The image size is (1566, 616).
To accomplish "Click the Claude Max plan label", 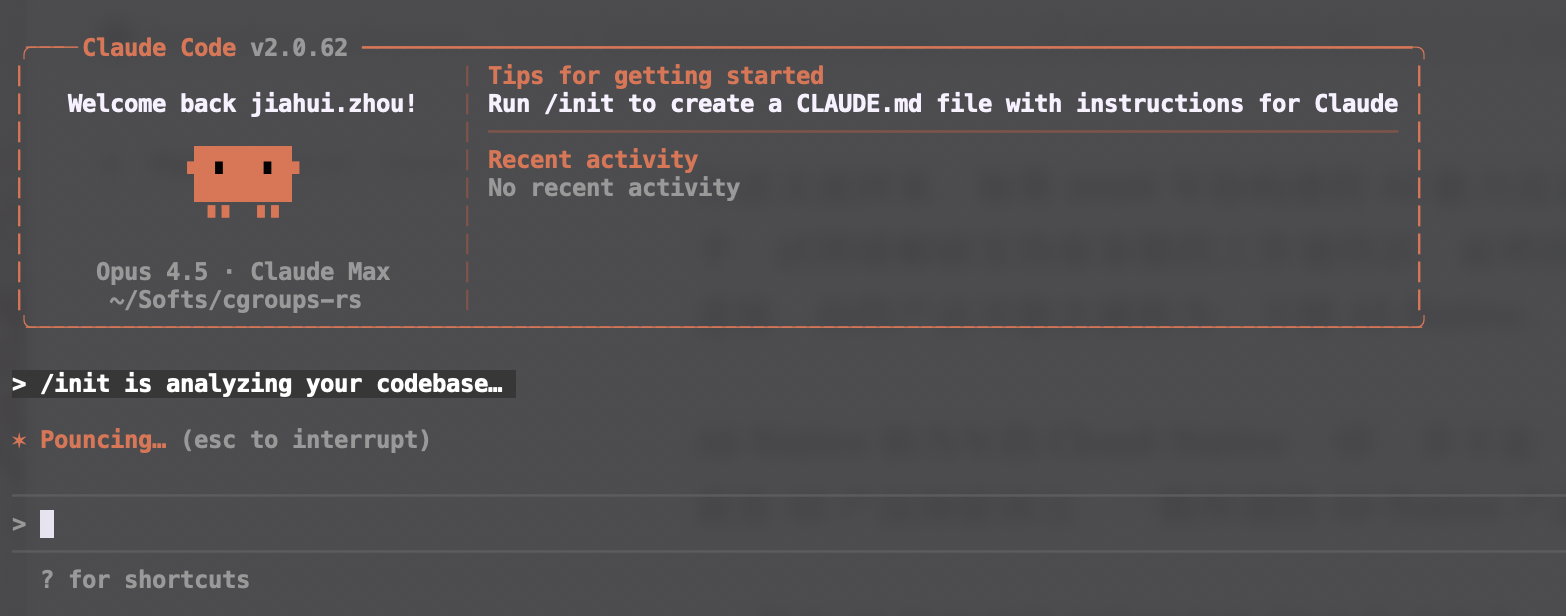I will pos(320,272).
